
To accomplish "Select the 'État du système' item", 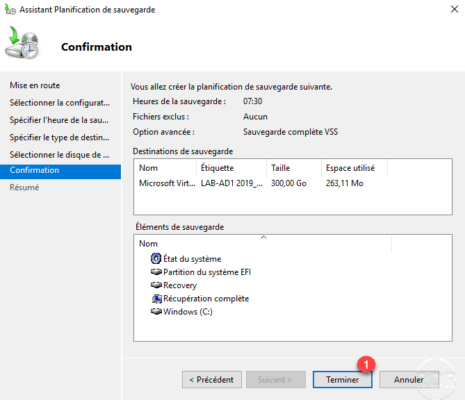I will pos(192,259).
